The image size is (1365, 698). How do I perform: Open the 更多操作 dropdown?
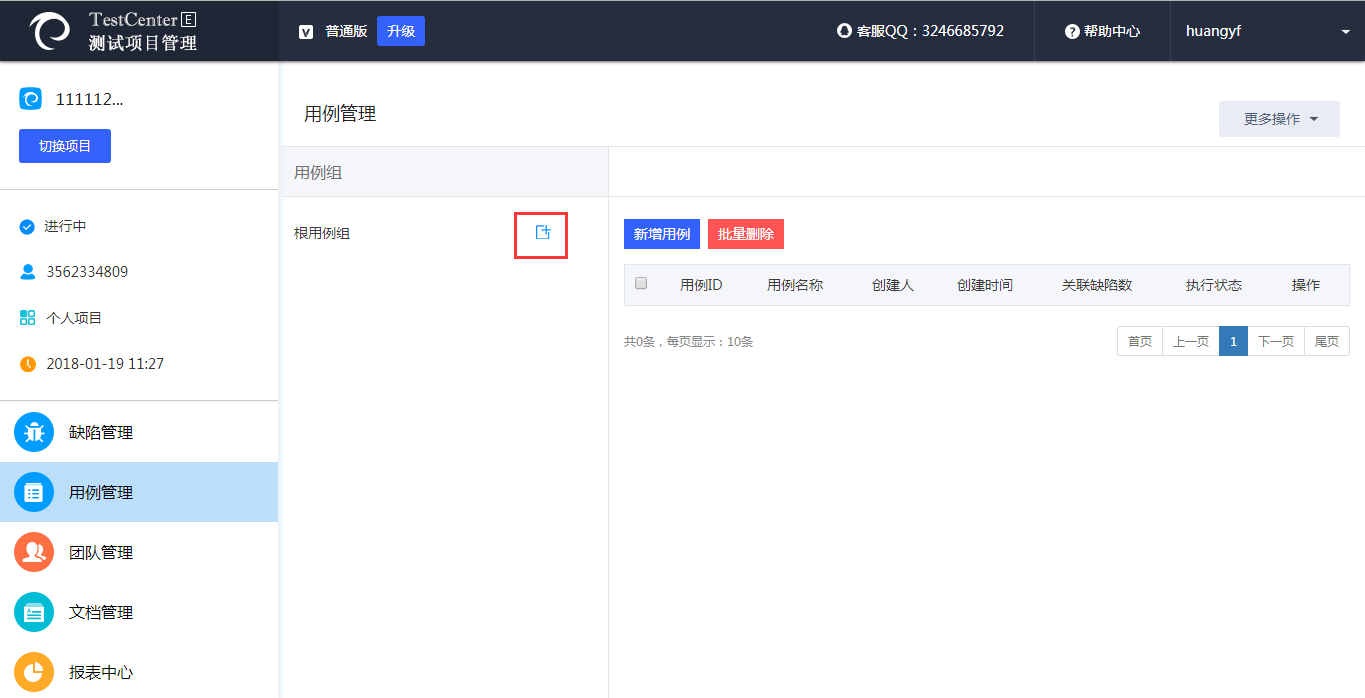tap(1279, 119)
